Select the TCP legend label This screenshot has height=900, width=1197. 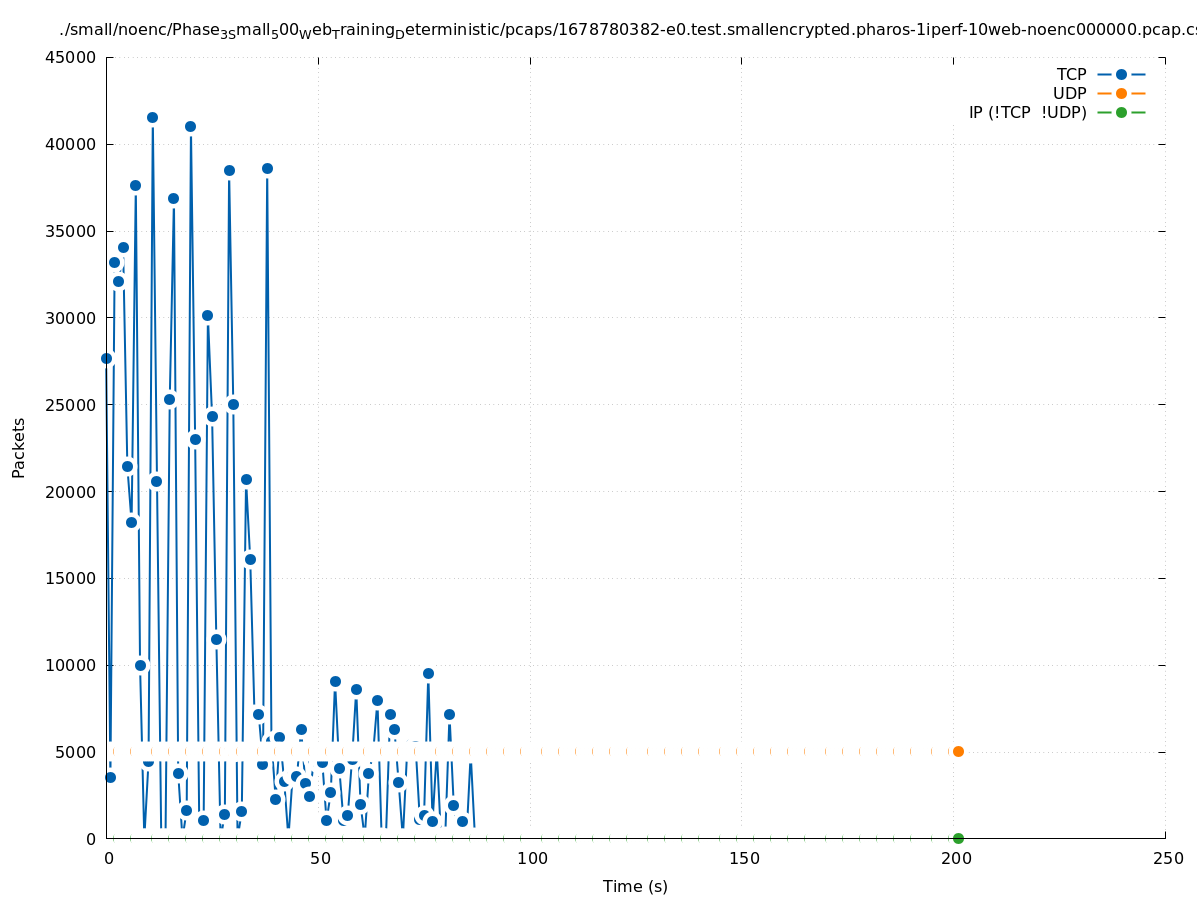coord(1071,75)
